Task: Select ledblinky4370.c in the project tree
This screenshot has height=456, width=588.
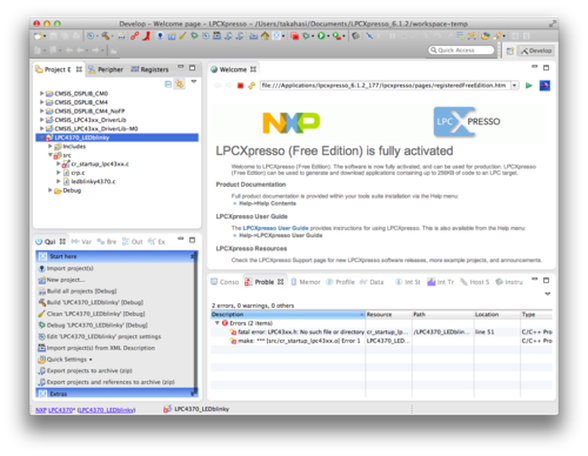Action: point(93,182)
